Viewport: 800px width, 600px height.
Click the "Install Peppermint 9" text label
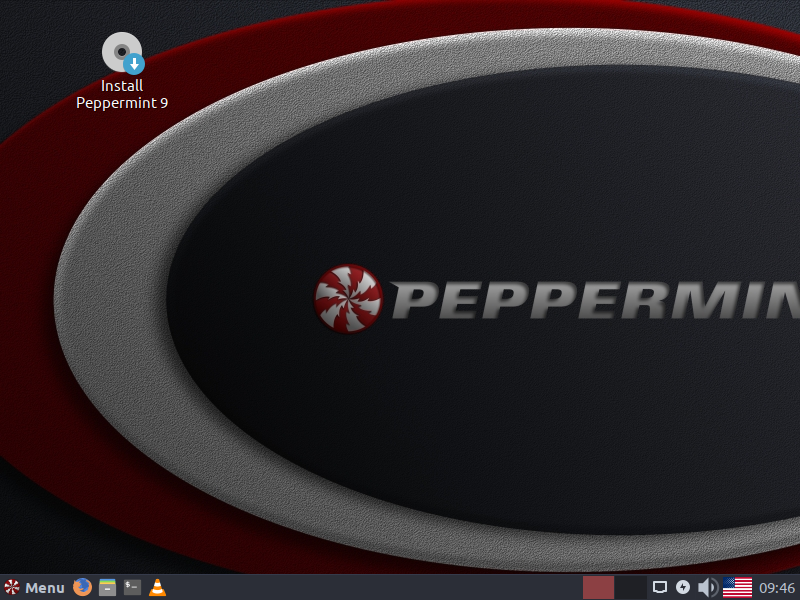point(122,94)
